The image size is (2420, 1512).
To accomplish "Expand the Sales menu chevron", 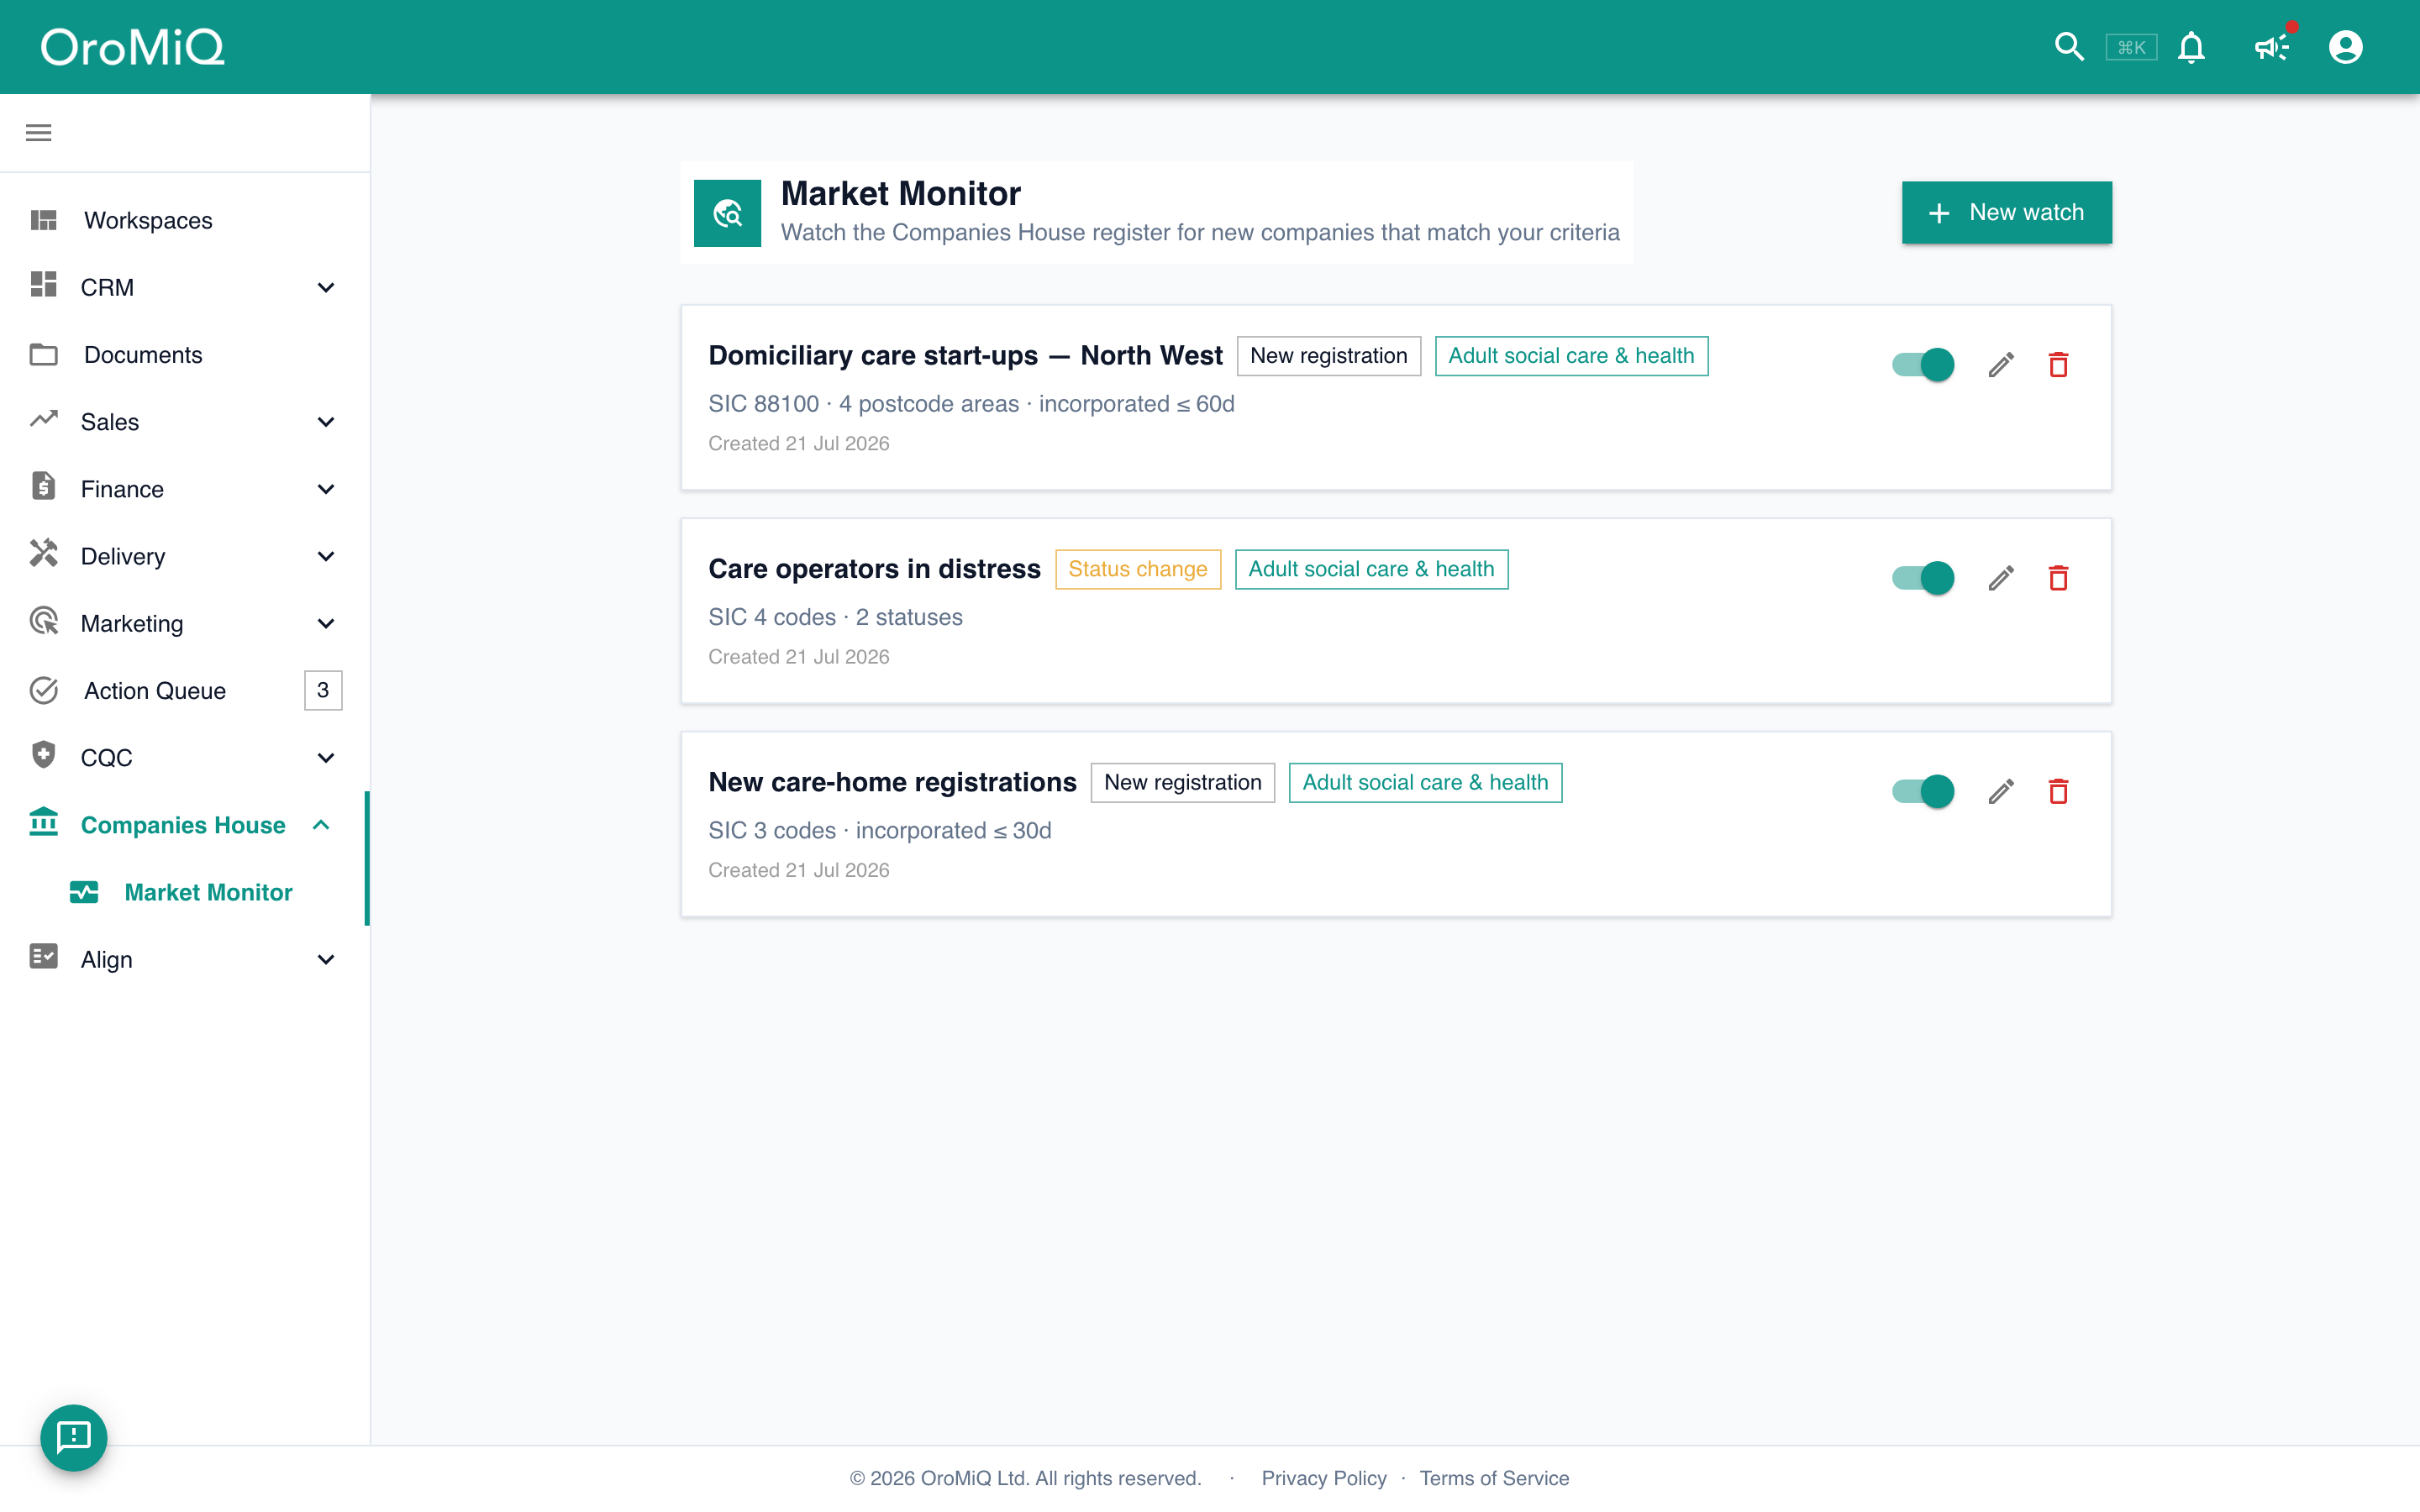I will 325,422.
